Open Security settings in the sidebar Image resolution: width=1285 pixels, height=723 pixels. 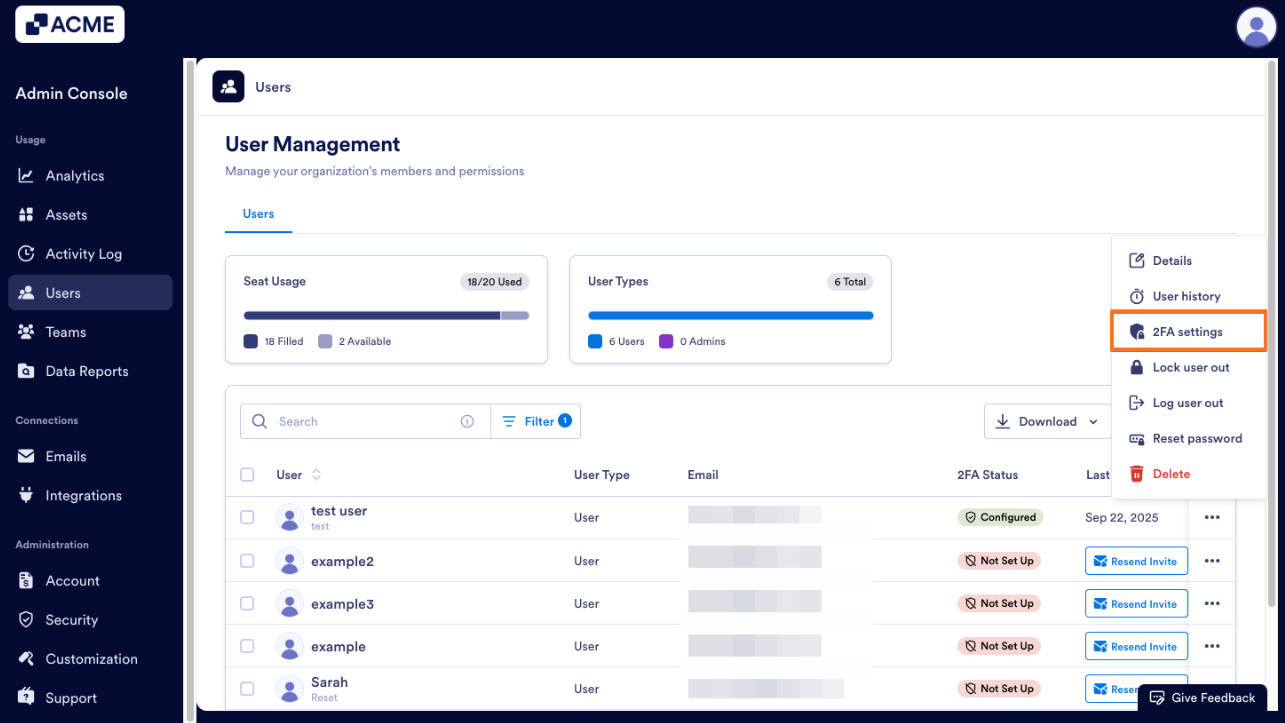(71, 620)
